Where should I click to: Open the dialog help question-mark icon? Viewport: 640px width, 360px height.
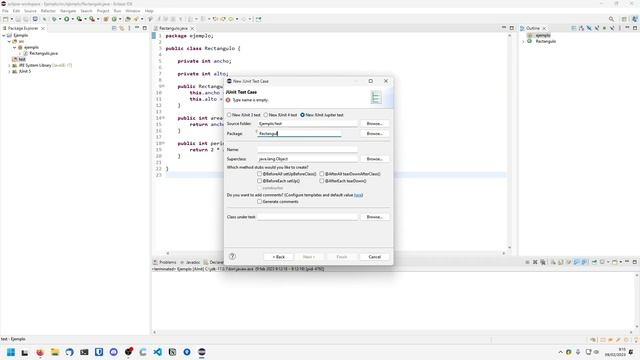232,256
